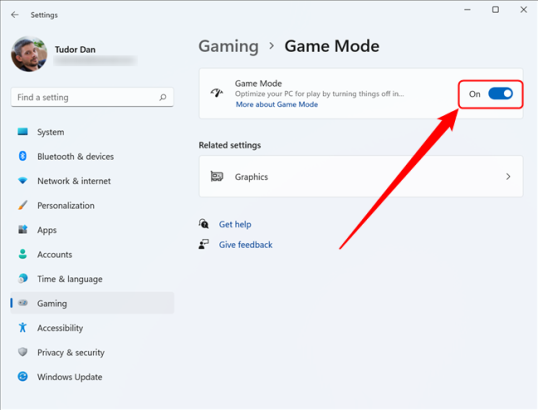The width and height of the screenshot is (538, 410).
Task: Click the Tudor Dan account name
Action: pyautogui.click(x=75, y=49)
